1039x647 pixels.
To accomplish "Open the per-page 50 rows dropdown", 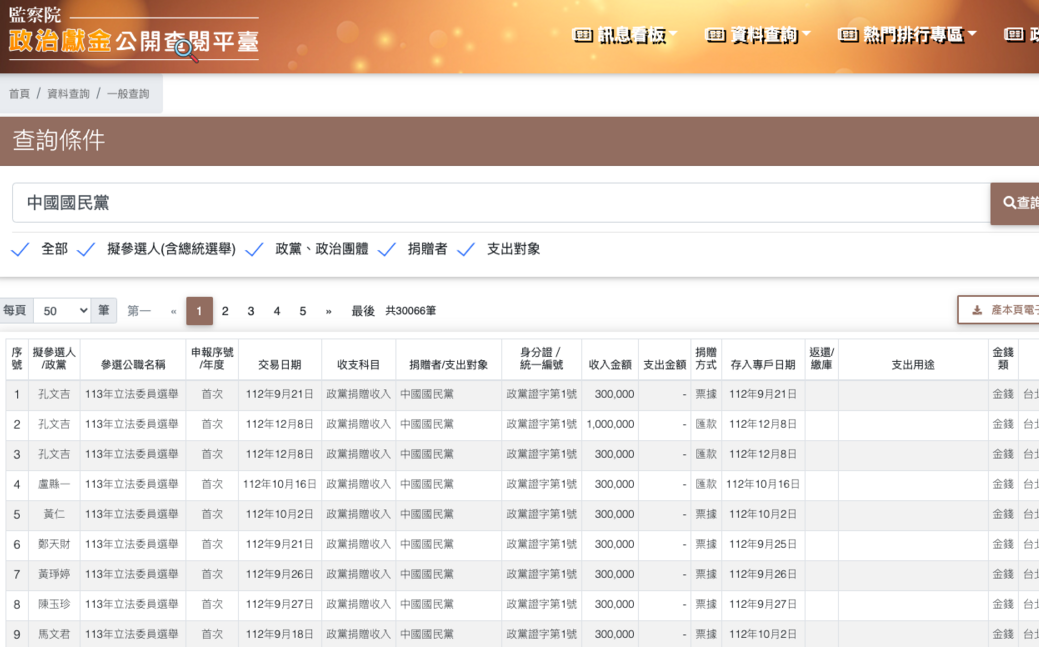I will tap(62, 311).
